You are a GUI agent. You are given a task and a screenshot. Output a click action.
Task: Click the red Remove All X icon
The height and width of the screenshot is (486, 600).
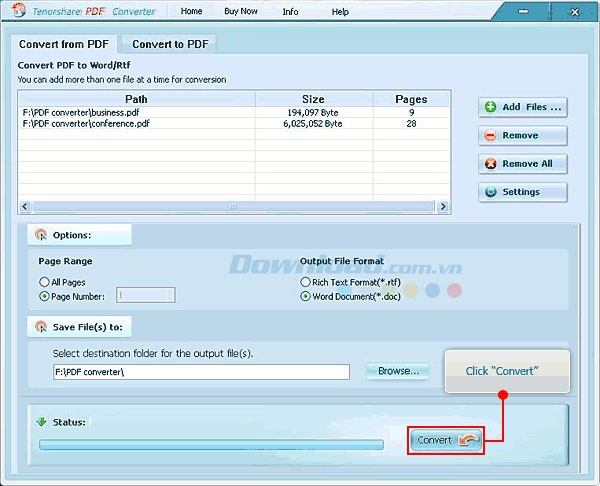(490, 164)
